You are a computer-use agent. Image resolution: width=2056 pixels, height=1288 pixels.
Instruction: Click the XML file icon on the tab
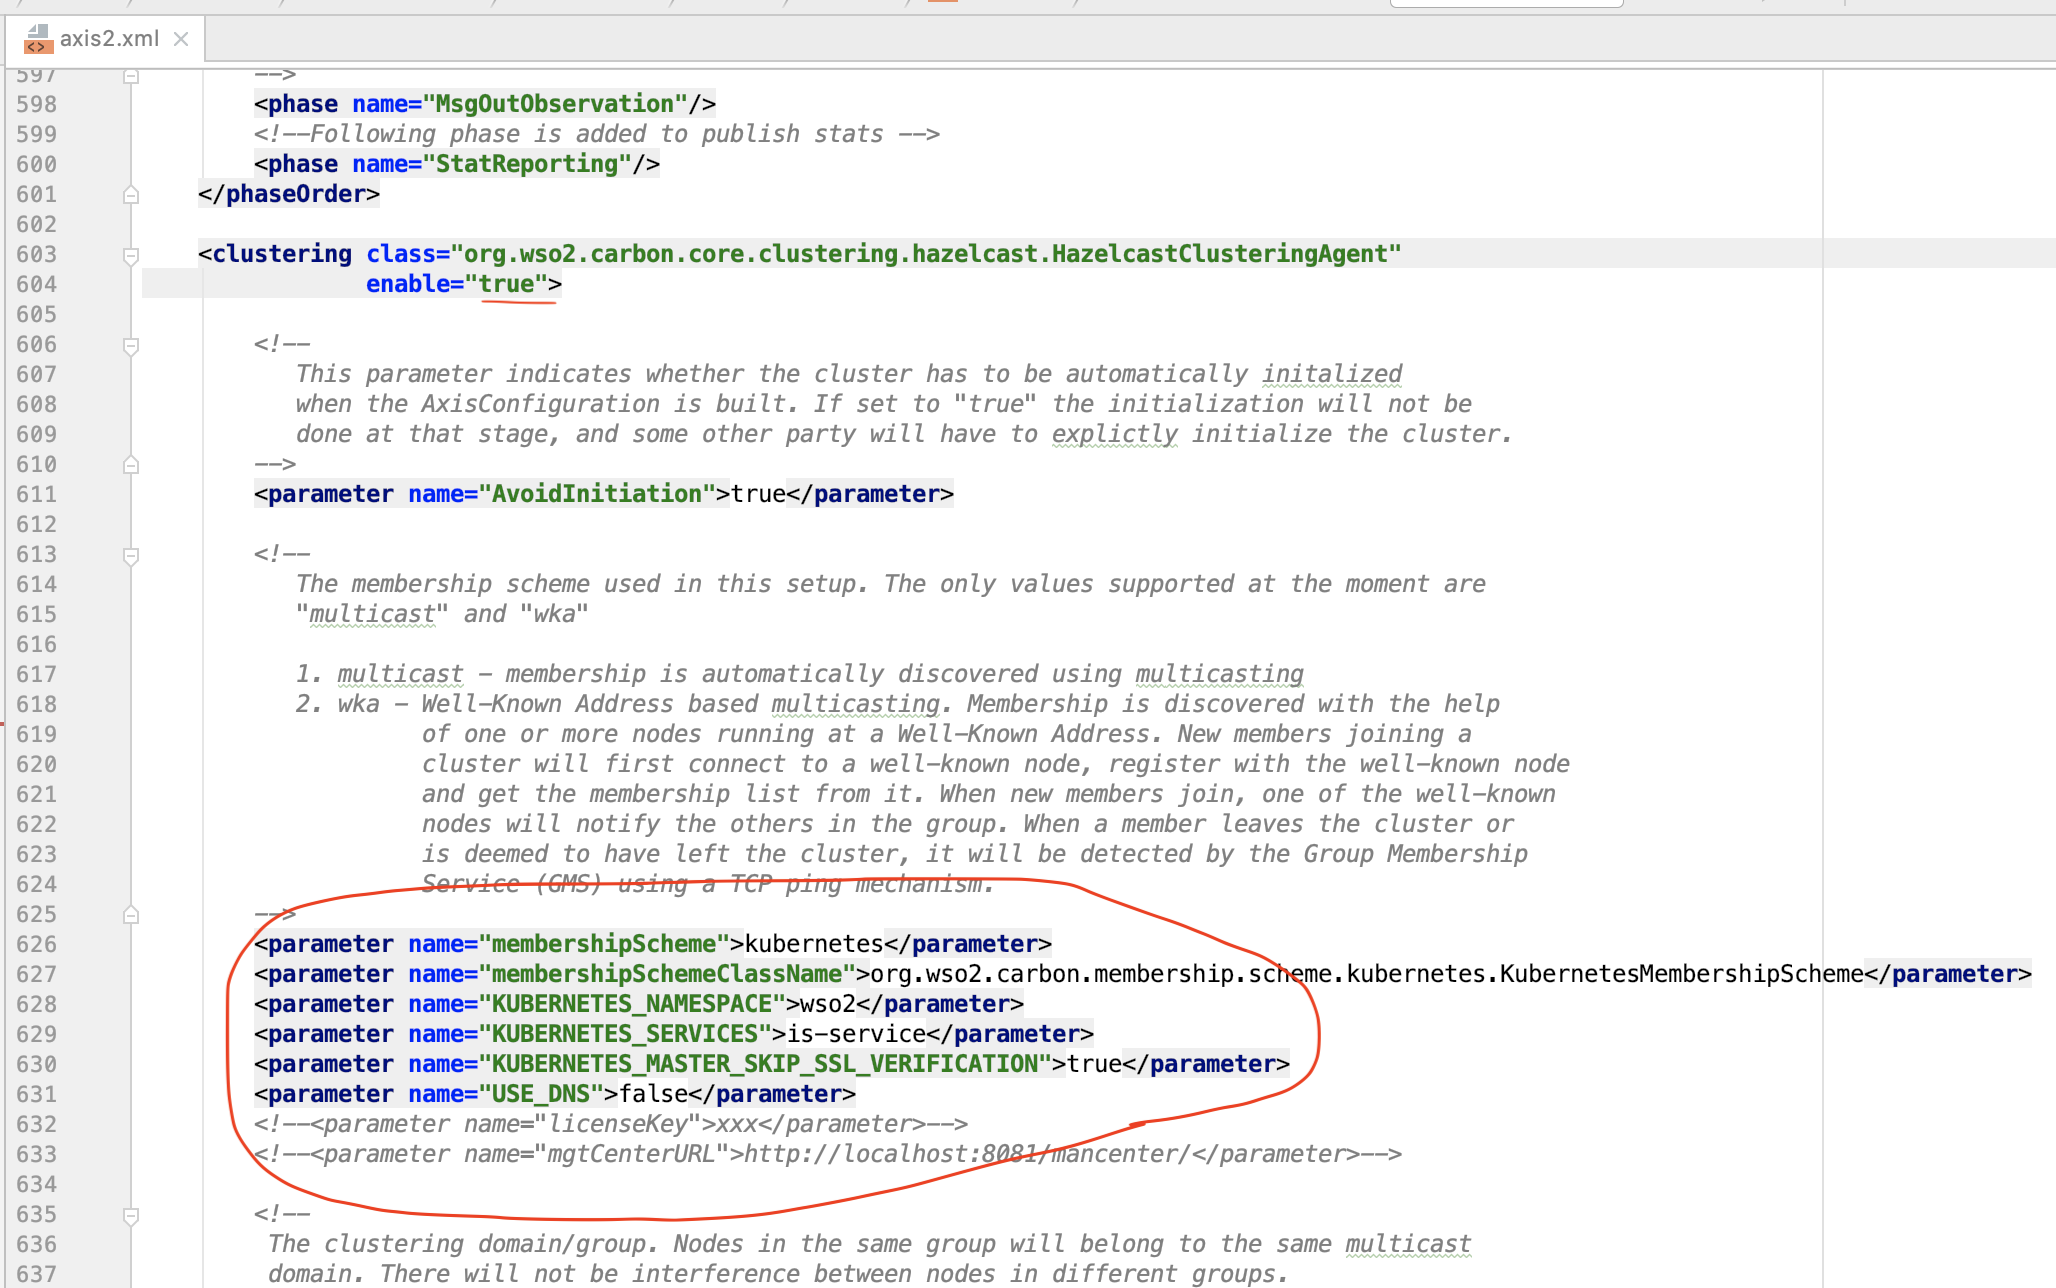point(37,39)
